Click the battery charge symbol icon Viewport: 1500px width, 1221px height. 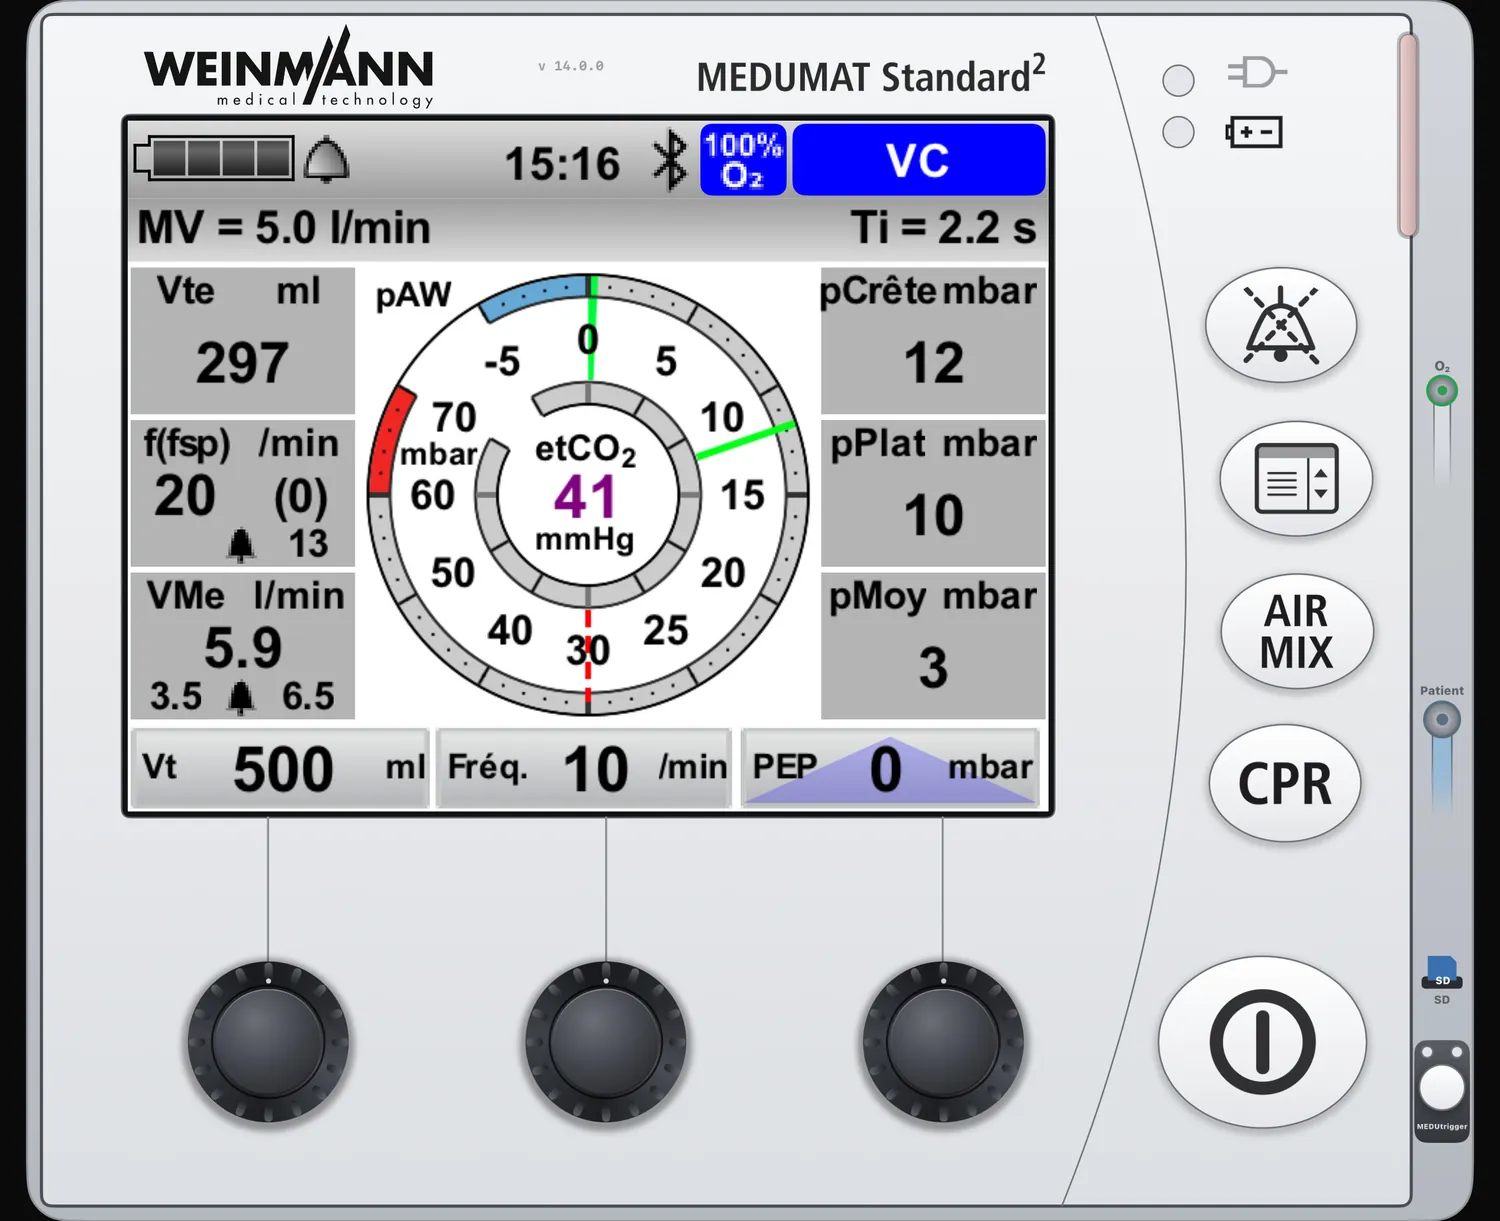(1254, 132)
